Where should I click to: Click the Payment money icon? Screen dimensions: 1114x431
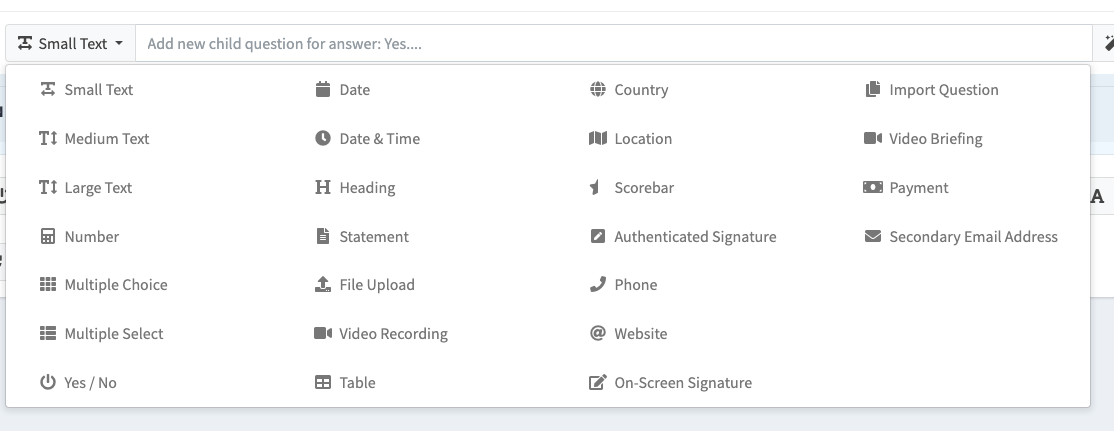tap(872, 188)
